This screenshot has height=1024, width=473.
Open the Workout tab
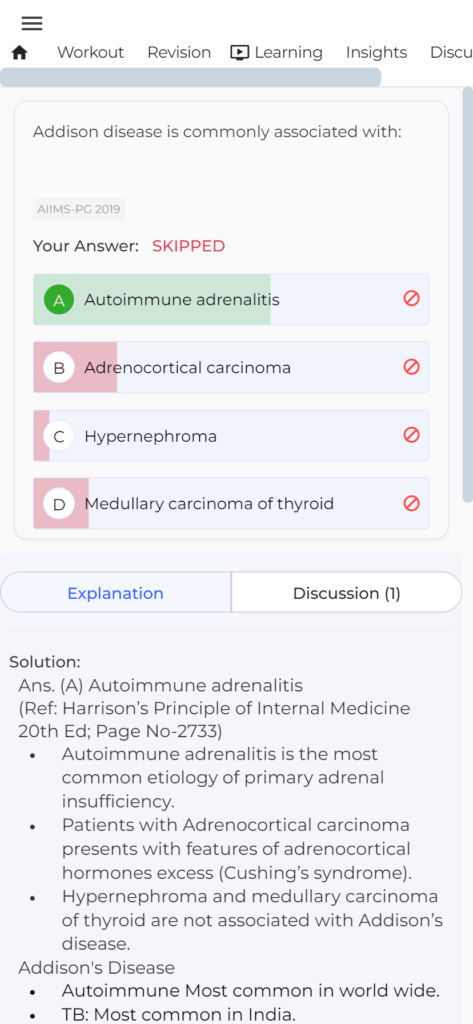90,52
